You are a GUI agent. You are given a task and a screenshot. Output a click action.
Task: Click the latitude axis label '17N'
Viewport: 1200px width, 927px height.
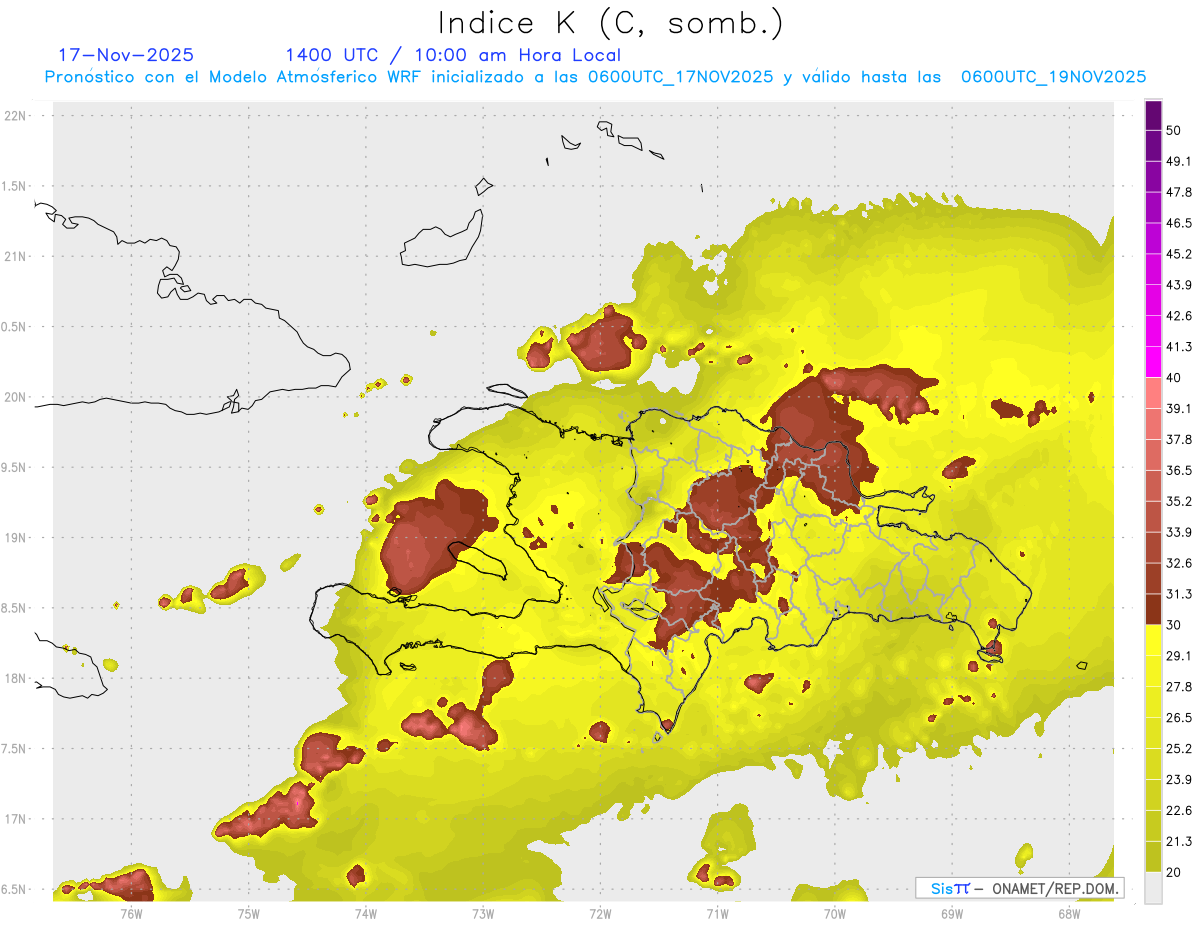point(15,820)
